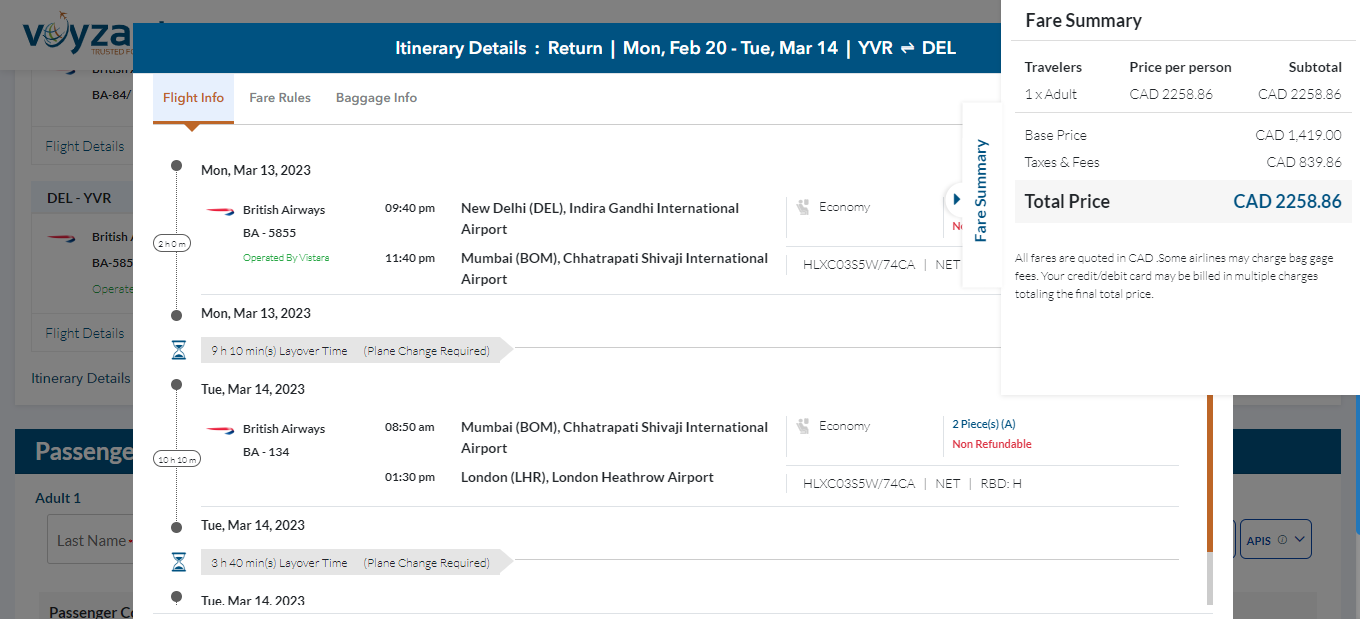The image size is (1360, 619).
Task: Open the first Flight Details link above DEL - YVR
Action: 85,146
